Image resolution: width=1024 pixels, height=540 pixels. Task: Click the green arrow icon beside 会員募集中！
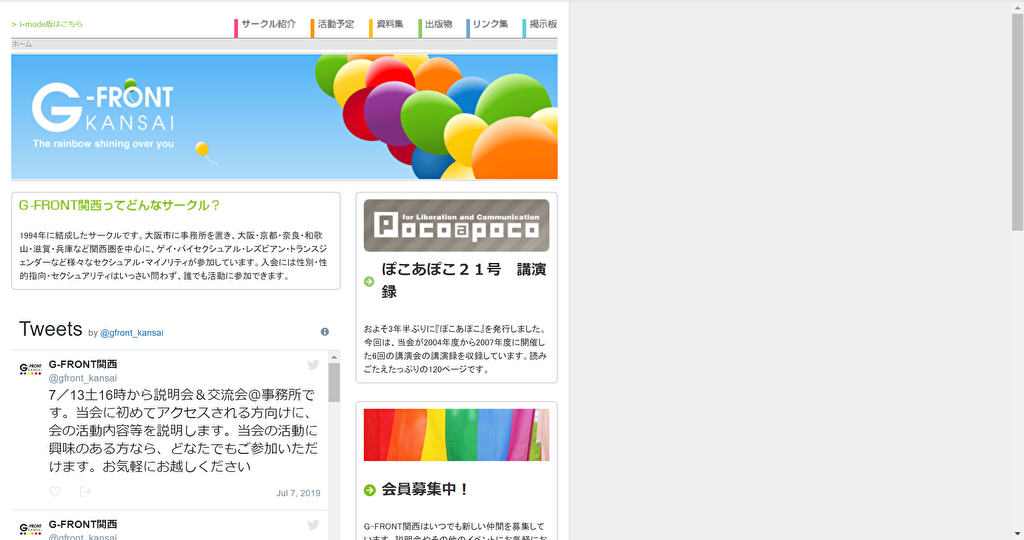pos(370,490)
